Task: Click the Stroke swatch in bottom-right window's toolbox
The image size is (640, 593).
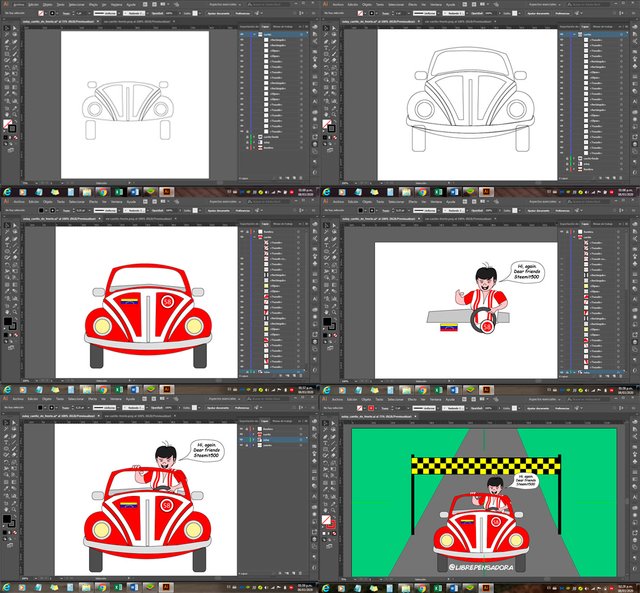Action: 331,524
